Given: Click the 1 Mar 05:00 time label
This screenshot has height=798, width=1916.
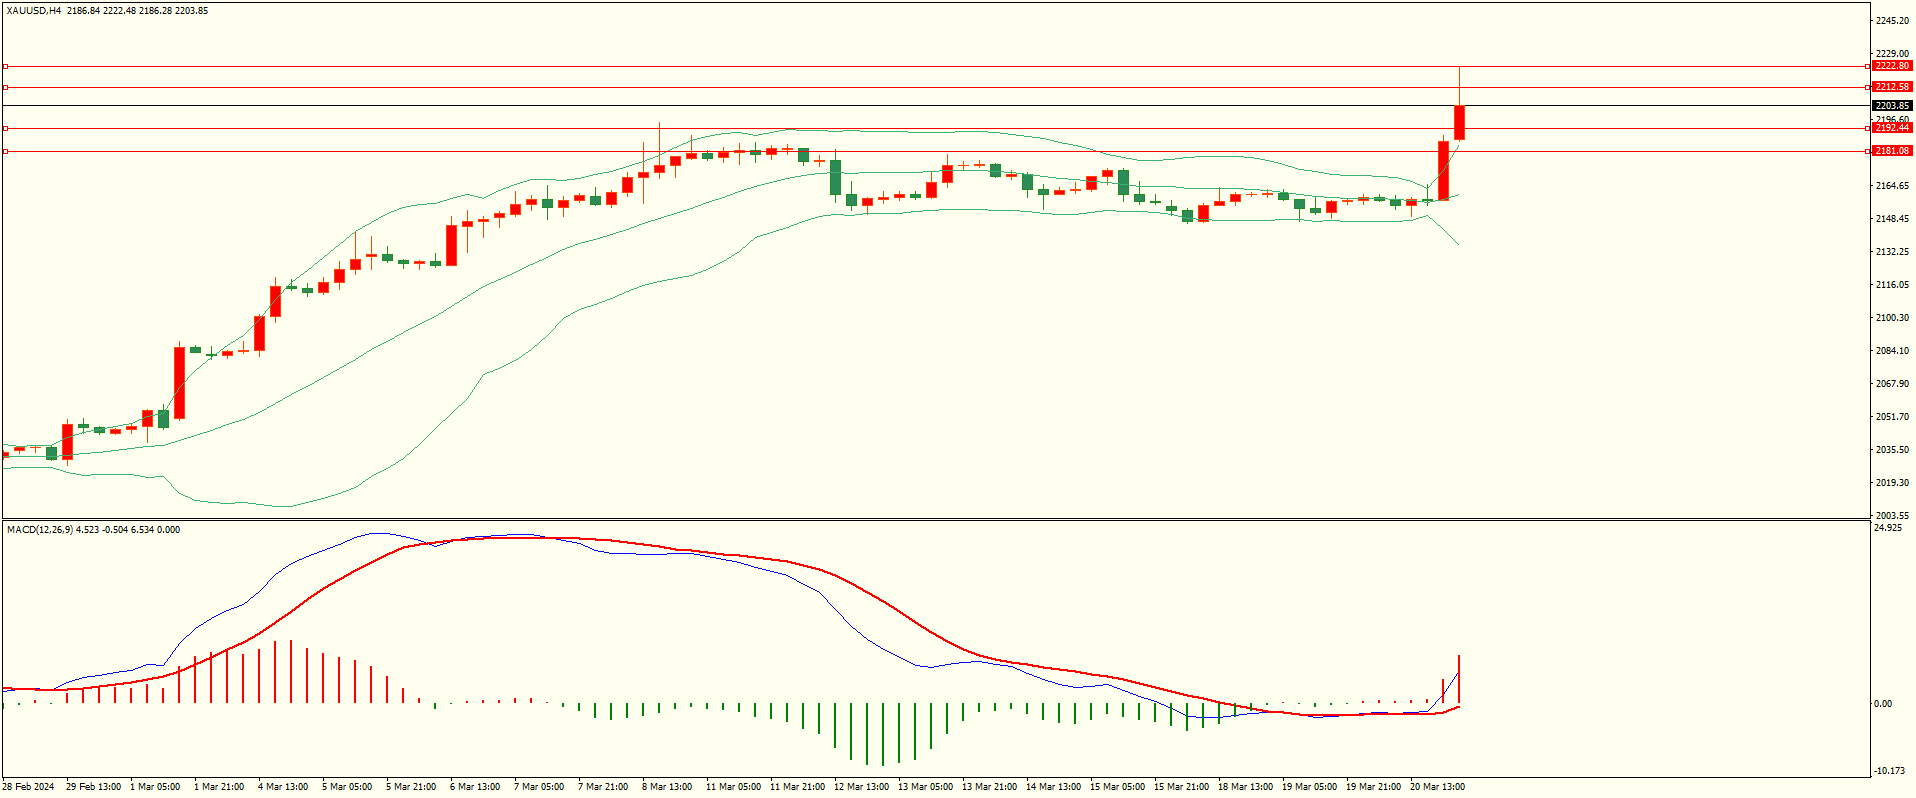Looking at the screenshot, I should [155, 787].
